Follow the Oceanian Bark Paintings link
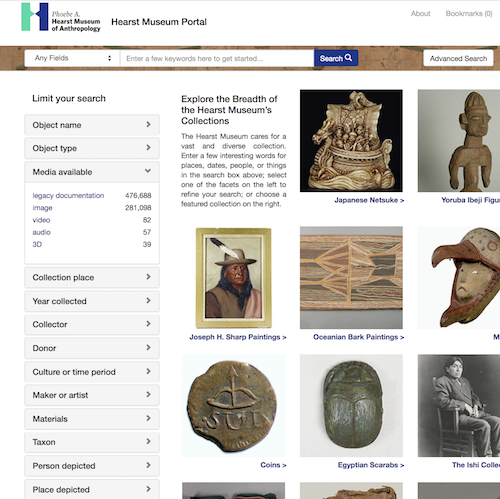 click(359, 337)
